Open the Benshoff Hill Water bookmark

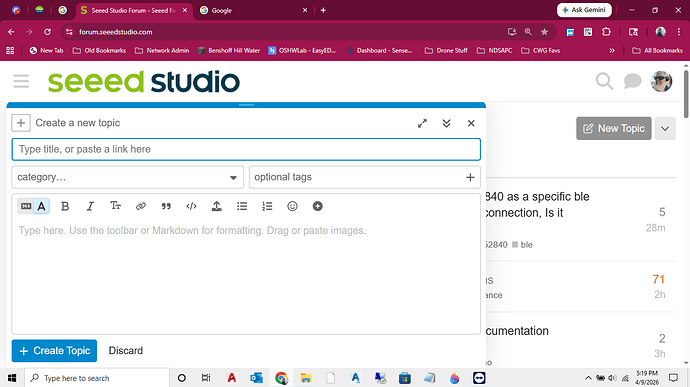[229, 51]
